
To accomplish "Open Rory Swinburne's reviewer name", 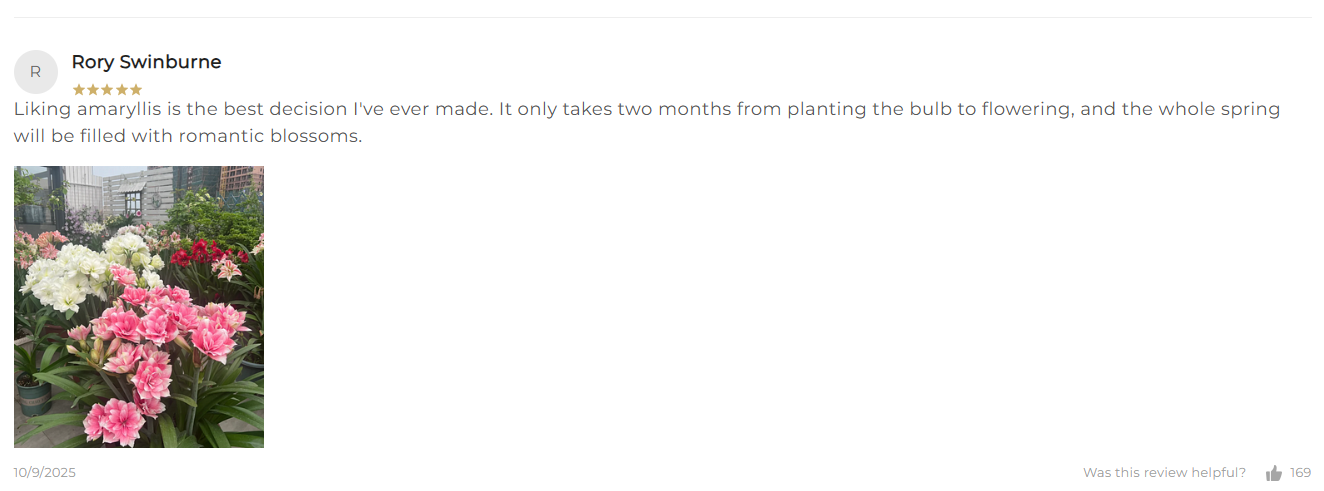I will point(146,62).
